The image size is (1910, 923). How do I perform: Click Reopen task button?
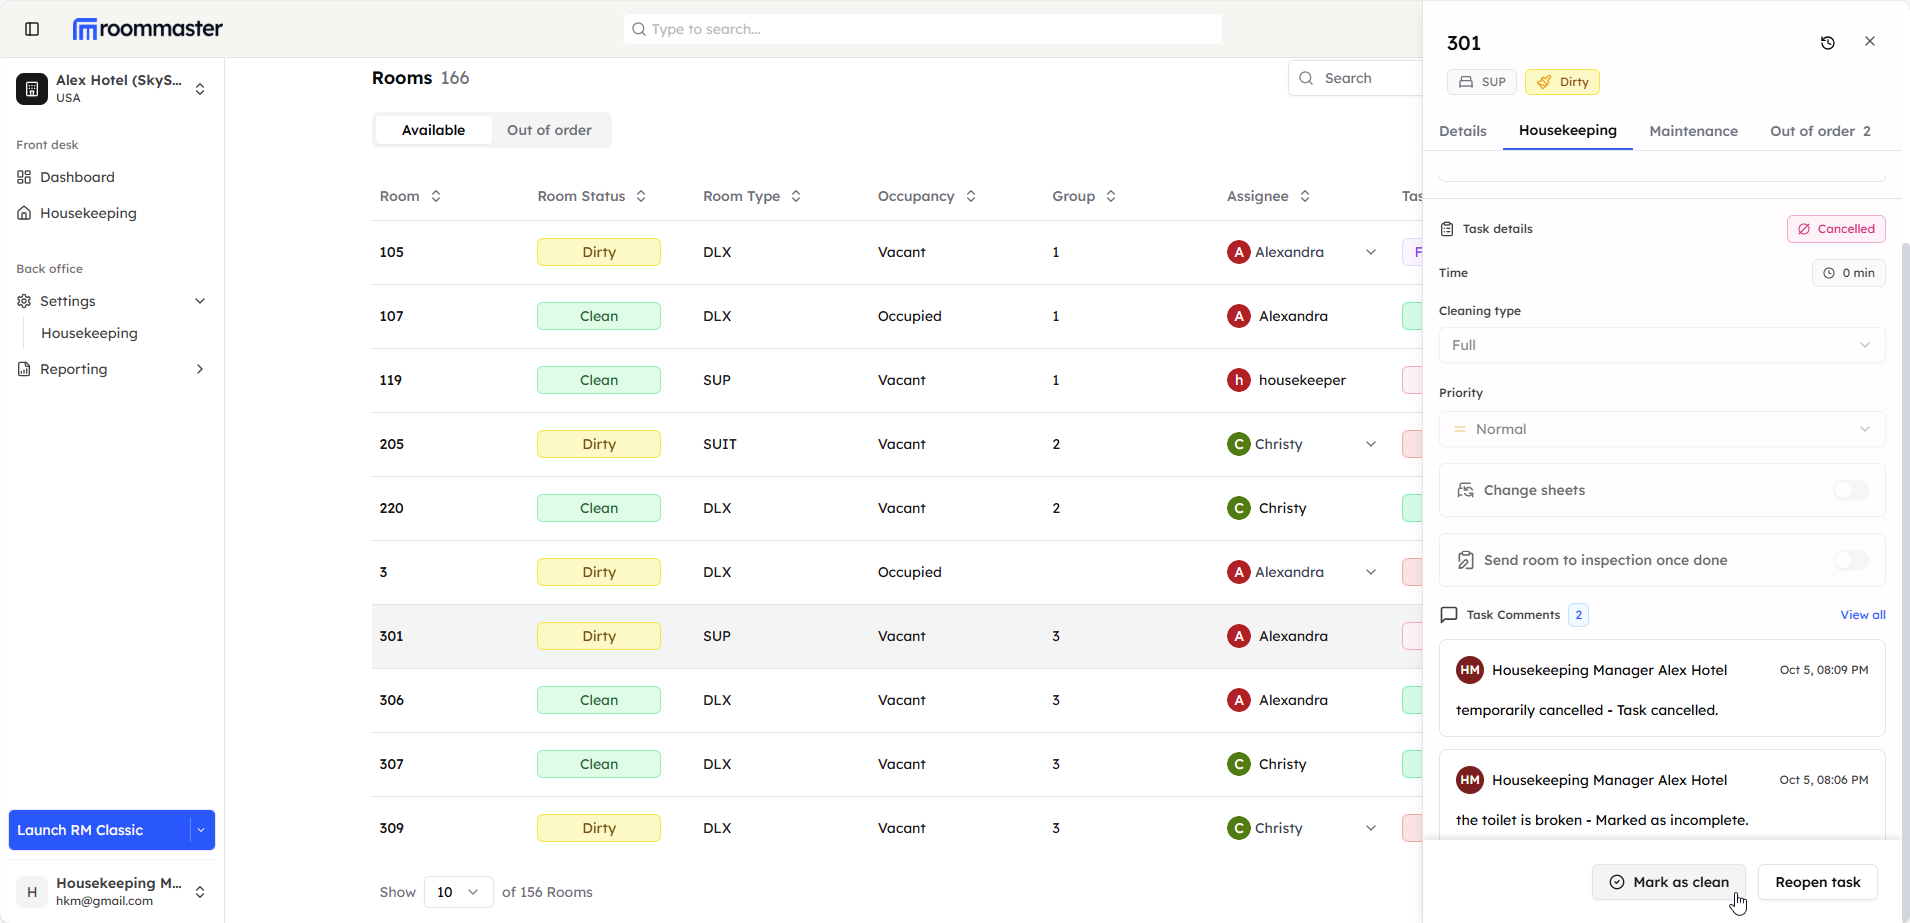pos(1817,882)
